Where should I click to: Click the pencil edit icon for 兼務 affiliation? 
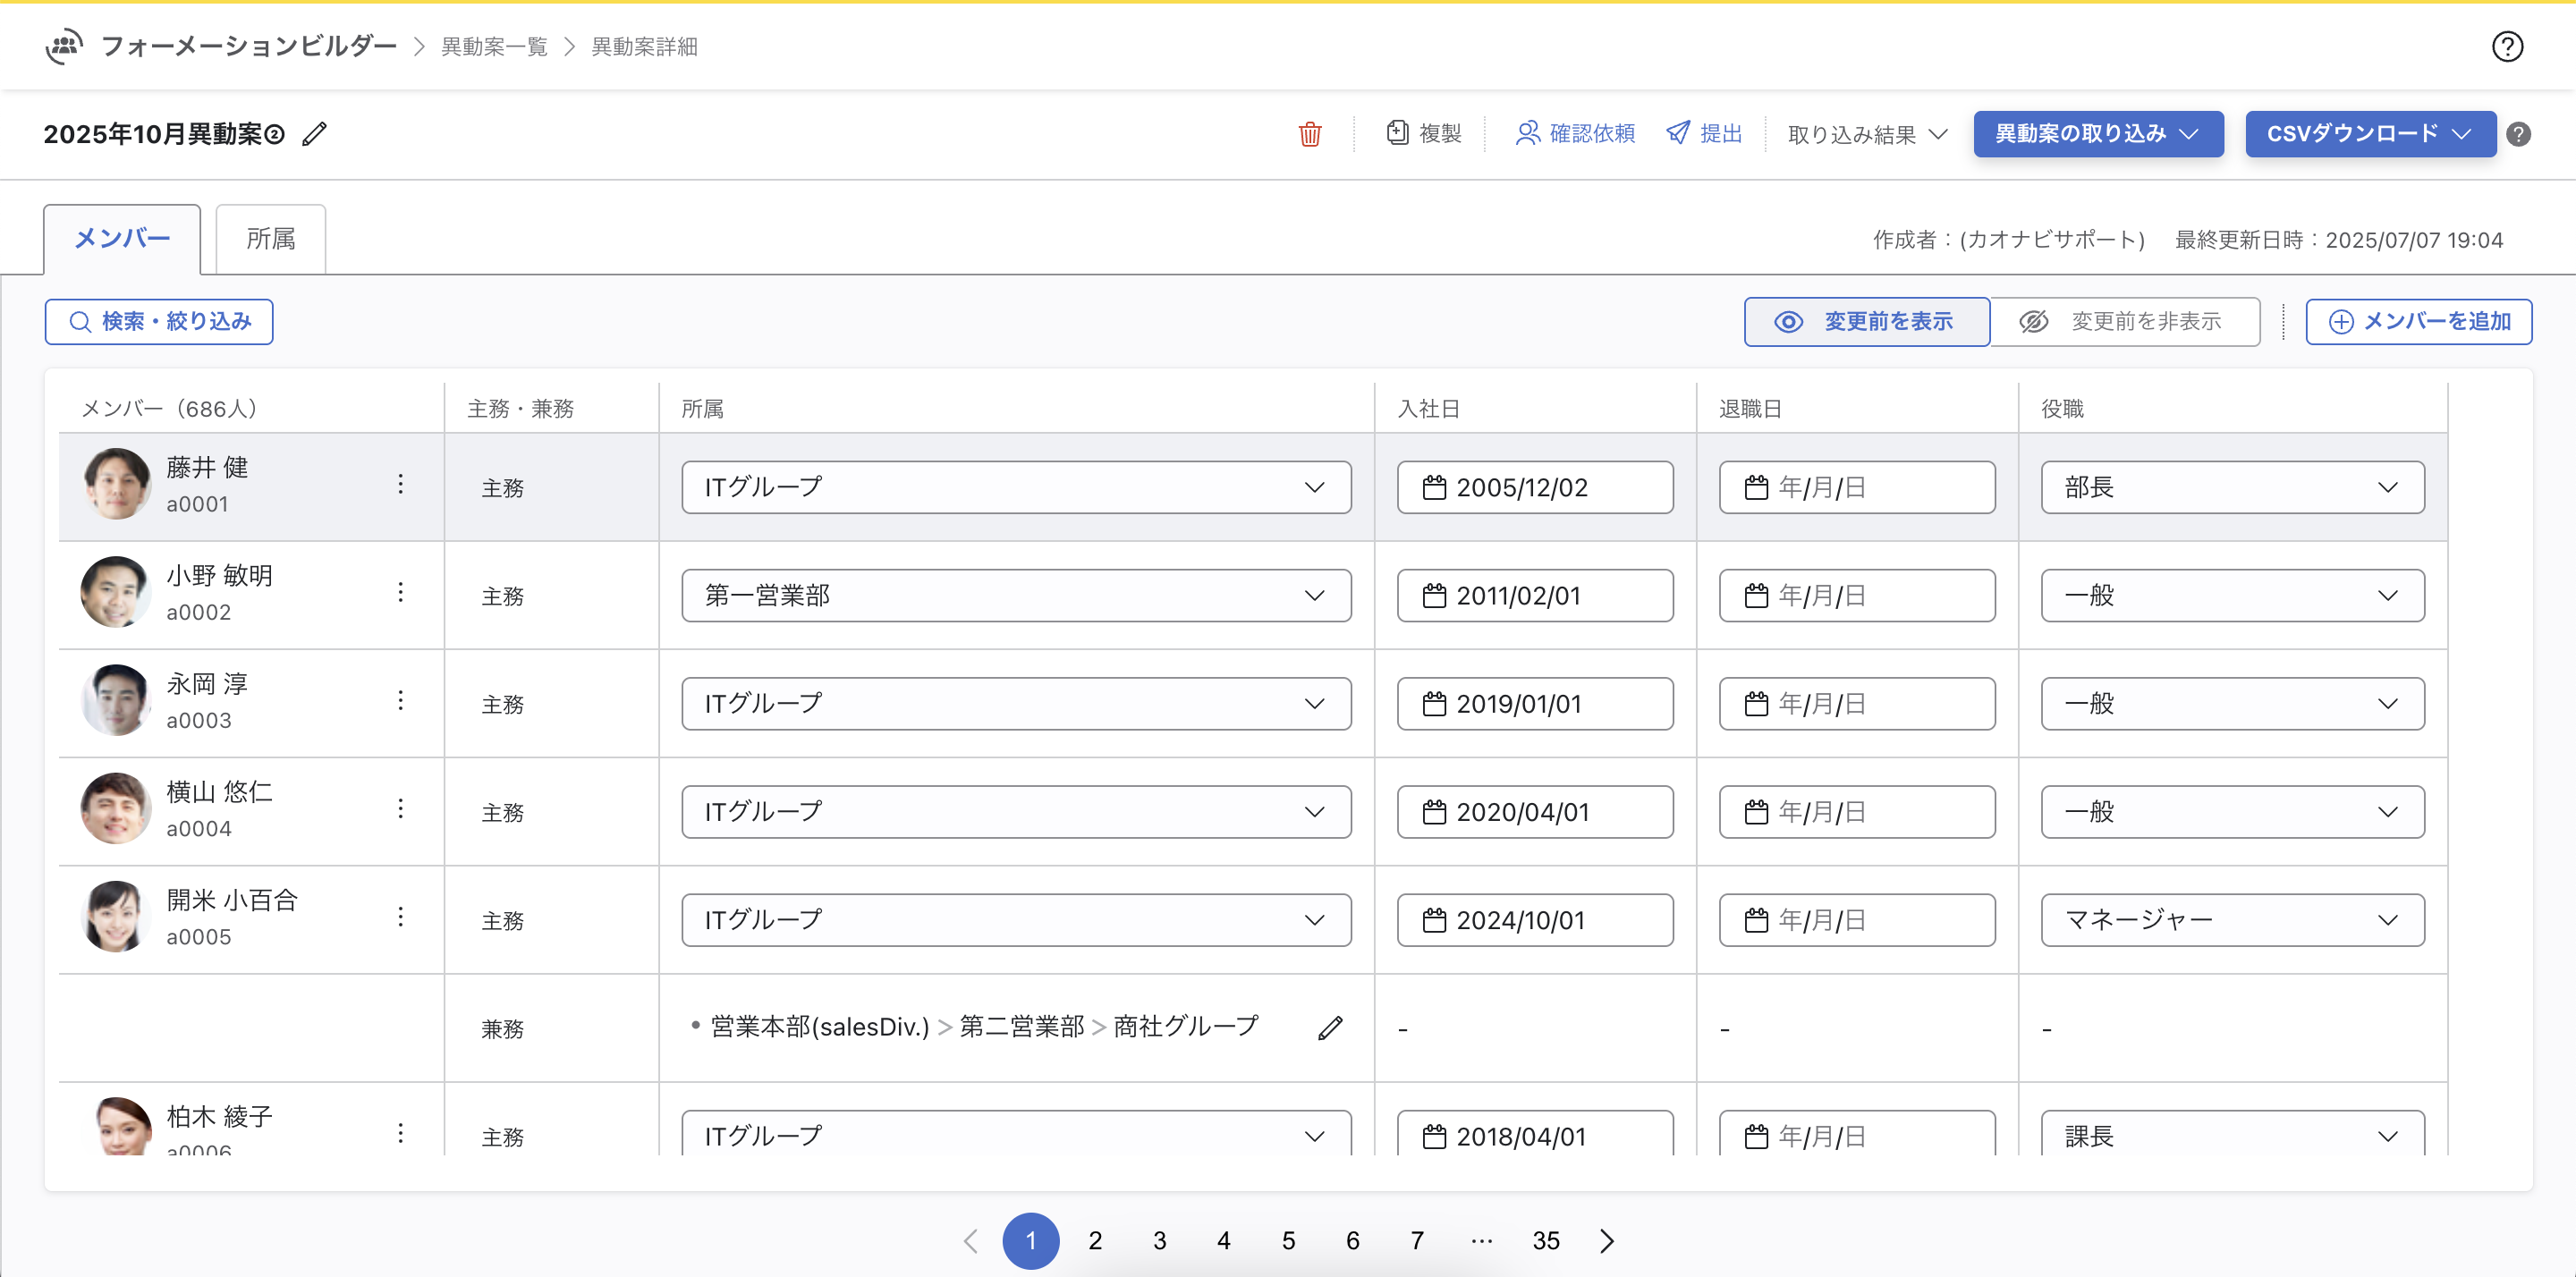coord(1329,1028)
